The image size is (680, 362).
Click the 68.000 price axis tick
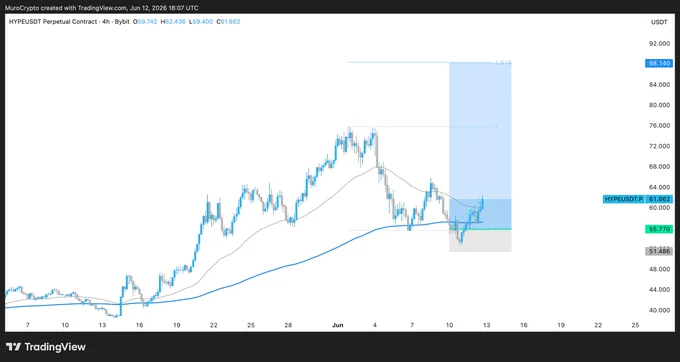pyautogui.click(x=659, y=166)
